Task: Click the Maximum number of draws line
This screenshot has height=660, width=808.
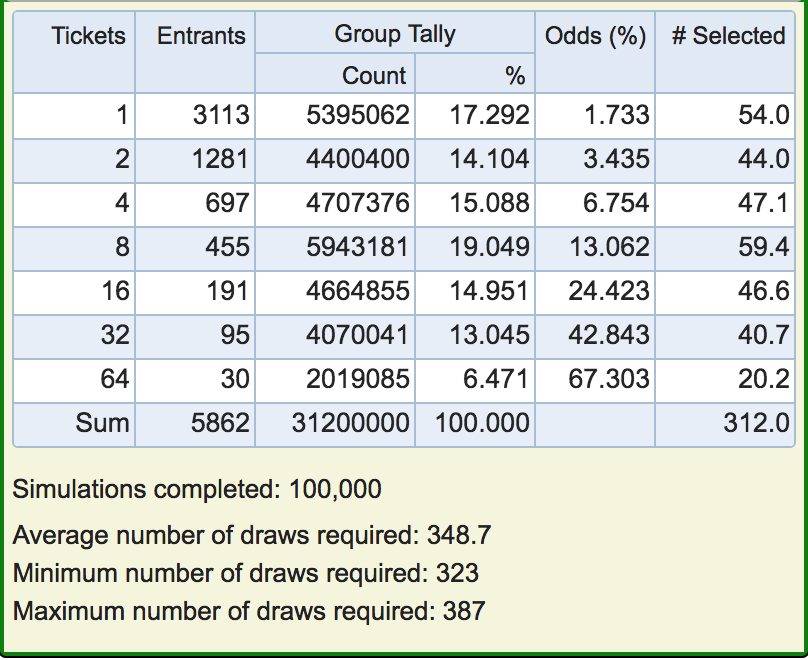Action: pos(248,611)
